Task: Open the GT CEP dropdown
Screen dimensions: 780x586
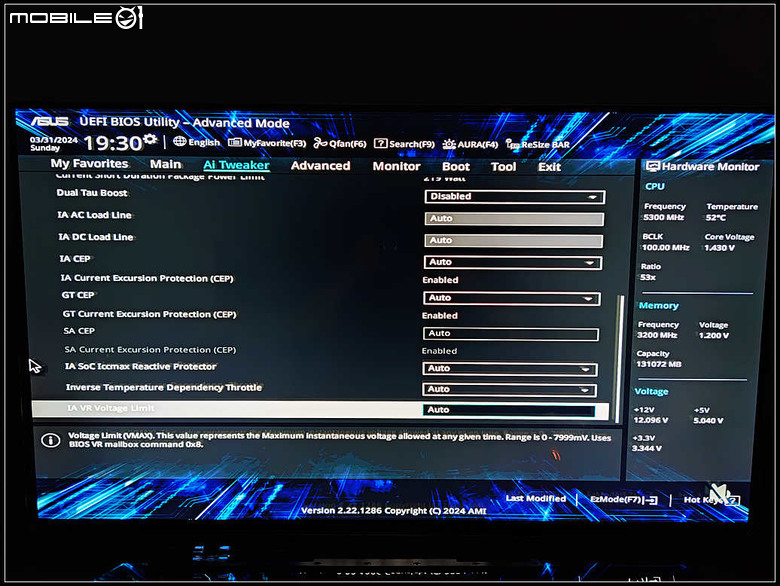Action: coord(512,298)
